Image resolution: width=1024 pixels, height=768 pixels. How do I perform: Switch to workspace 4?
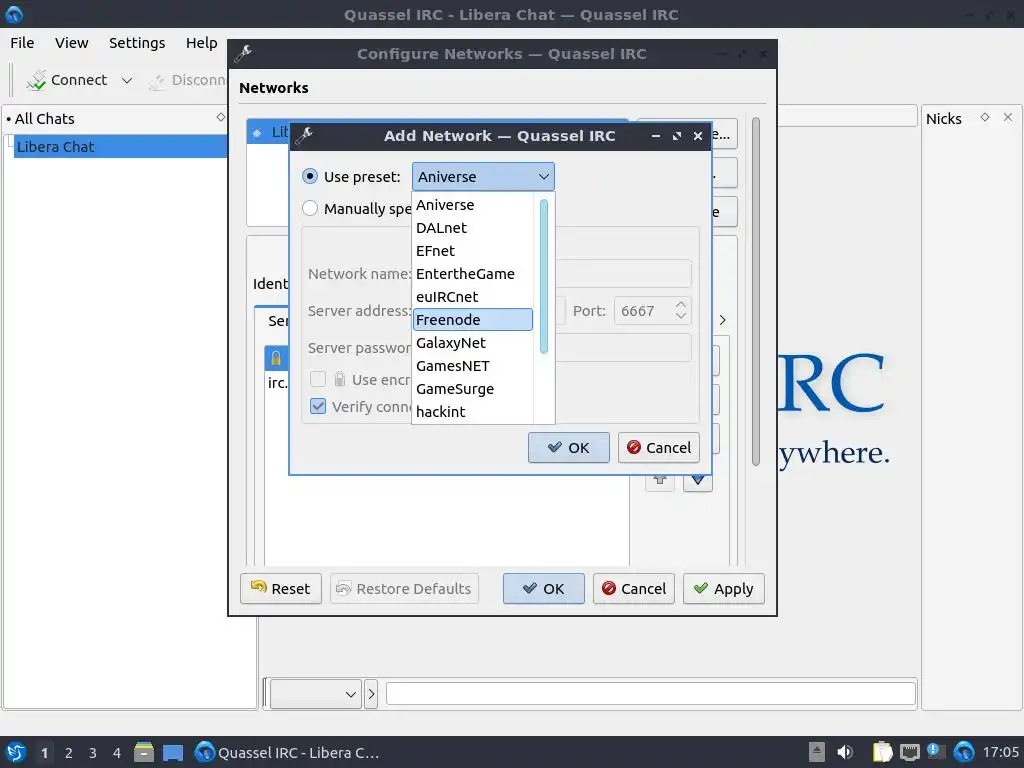[x=117, y=753]
